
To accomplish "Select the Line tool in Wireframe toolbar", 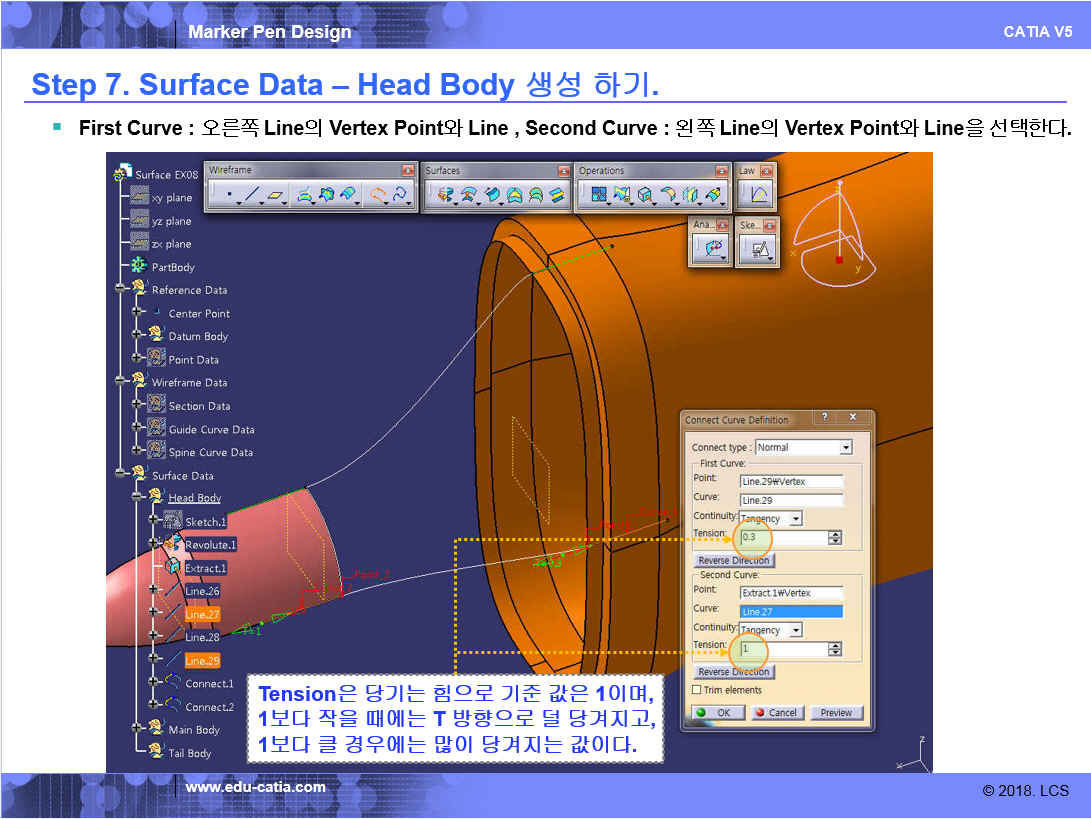I will pyautogui.click(x=252, y=196).
